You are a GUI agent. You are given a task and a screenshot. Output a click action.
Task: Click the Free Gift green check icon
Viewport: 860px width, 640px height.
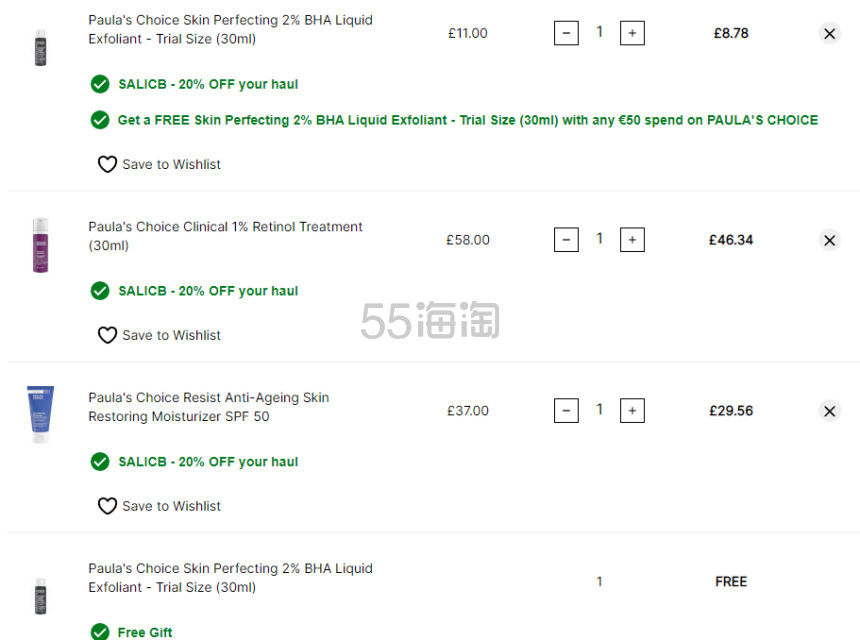[x=100, y=632]
